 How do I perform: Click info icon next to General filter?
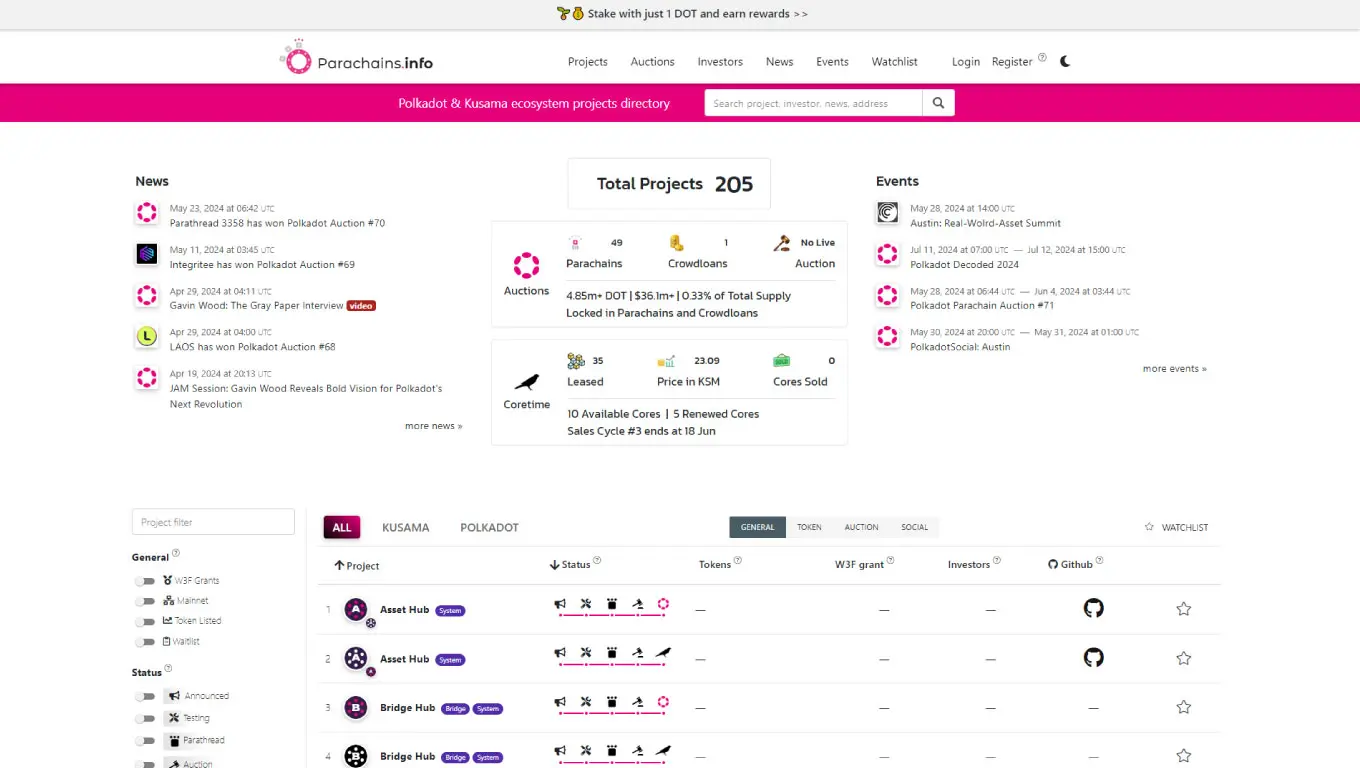point(176,553)
